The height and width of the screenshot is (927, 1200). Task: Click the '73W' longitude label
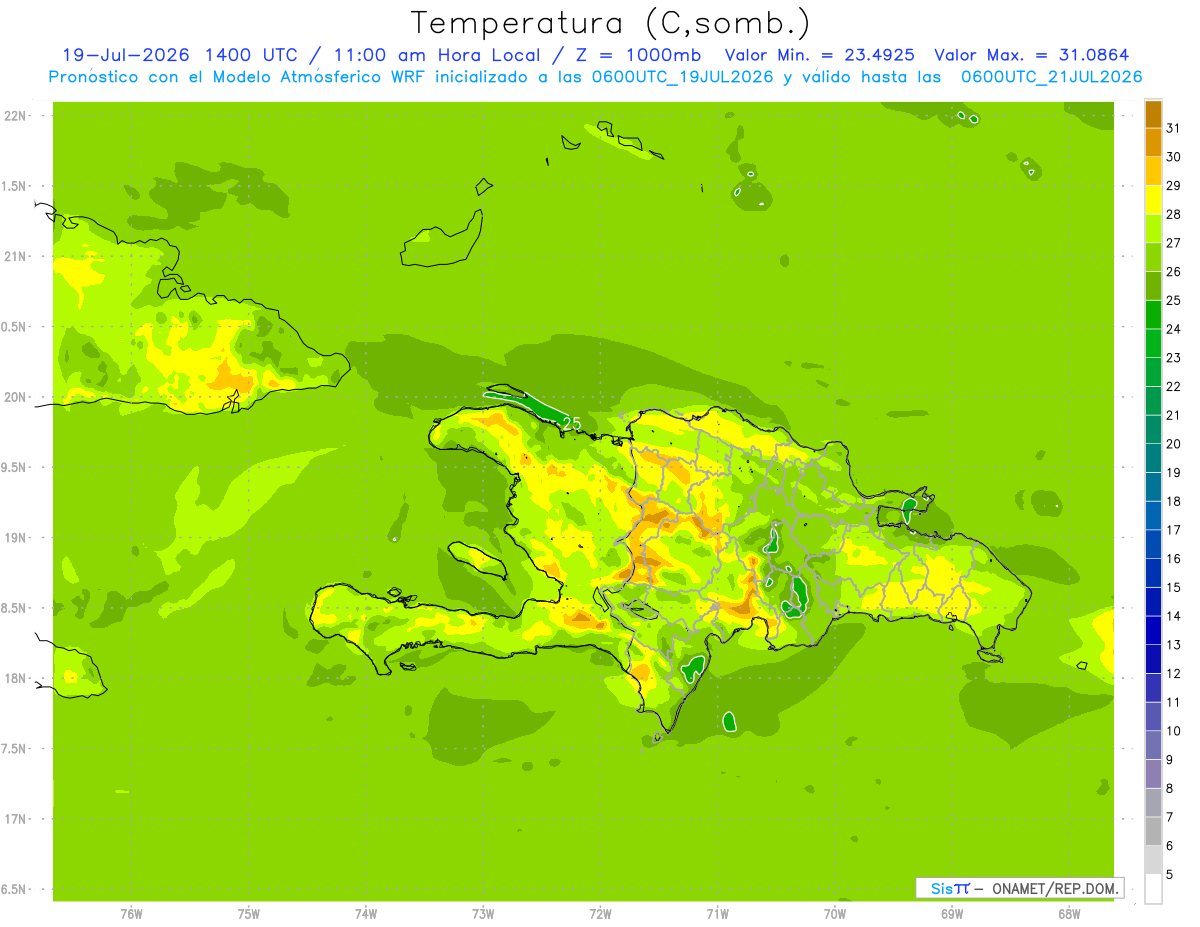tap(483, 914)
